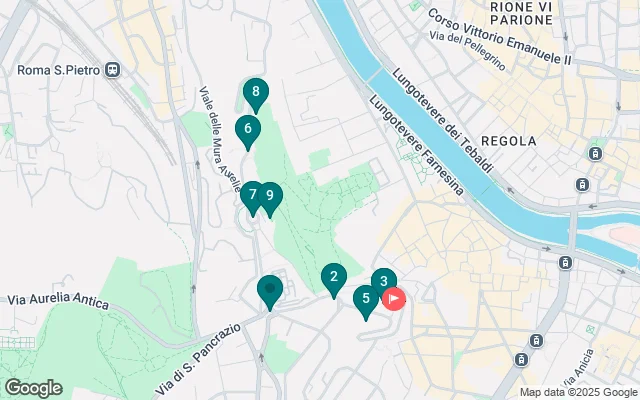
Task: Open the Google logo link
Action: (33, 388)
